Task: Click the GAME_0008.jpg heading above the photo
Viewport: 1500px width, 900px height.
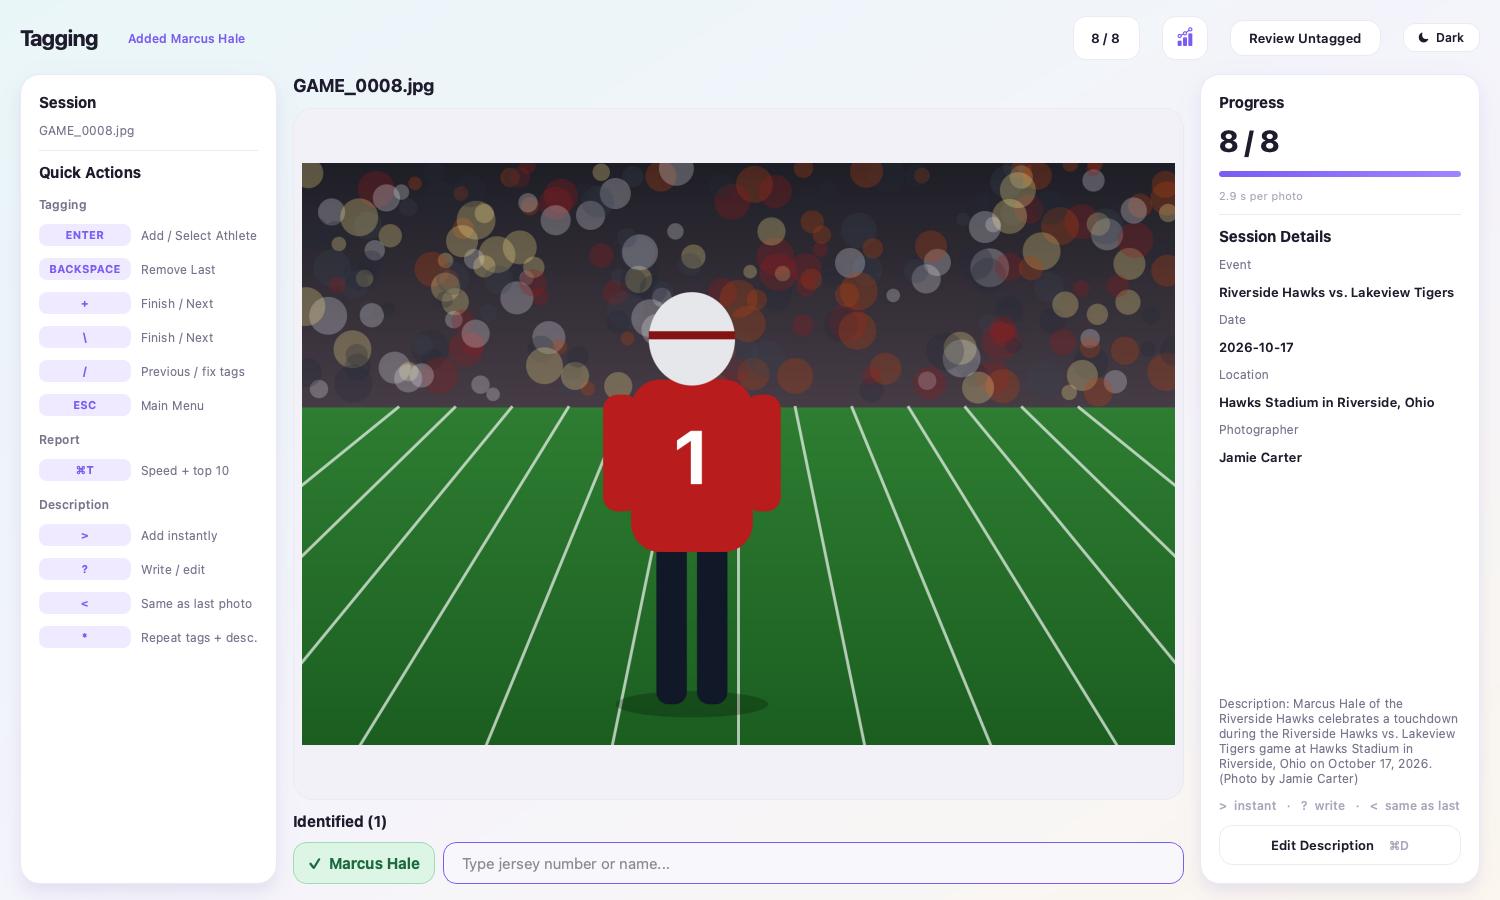Action: (x=364, y=86)
